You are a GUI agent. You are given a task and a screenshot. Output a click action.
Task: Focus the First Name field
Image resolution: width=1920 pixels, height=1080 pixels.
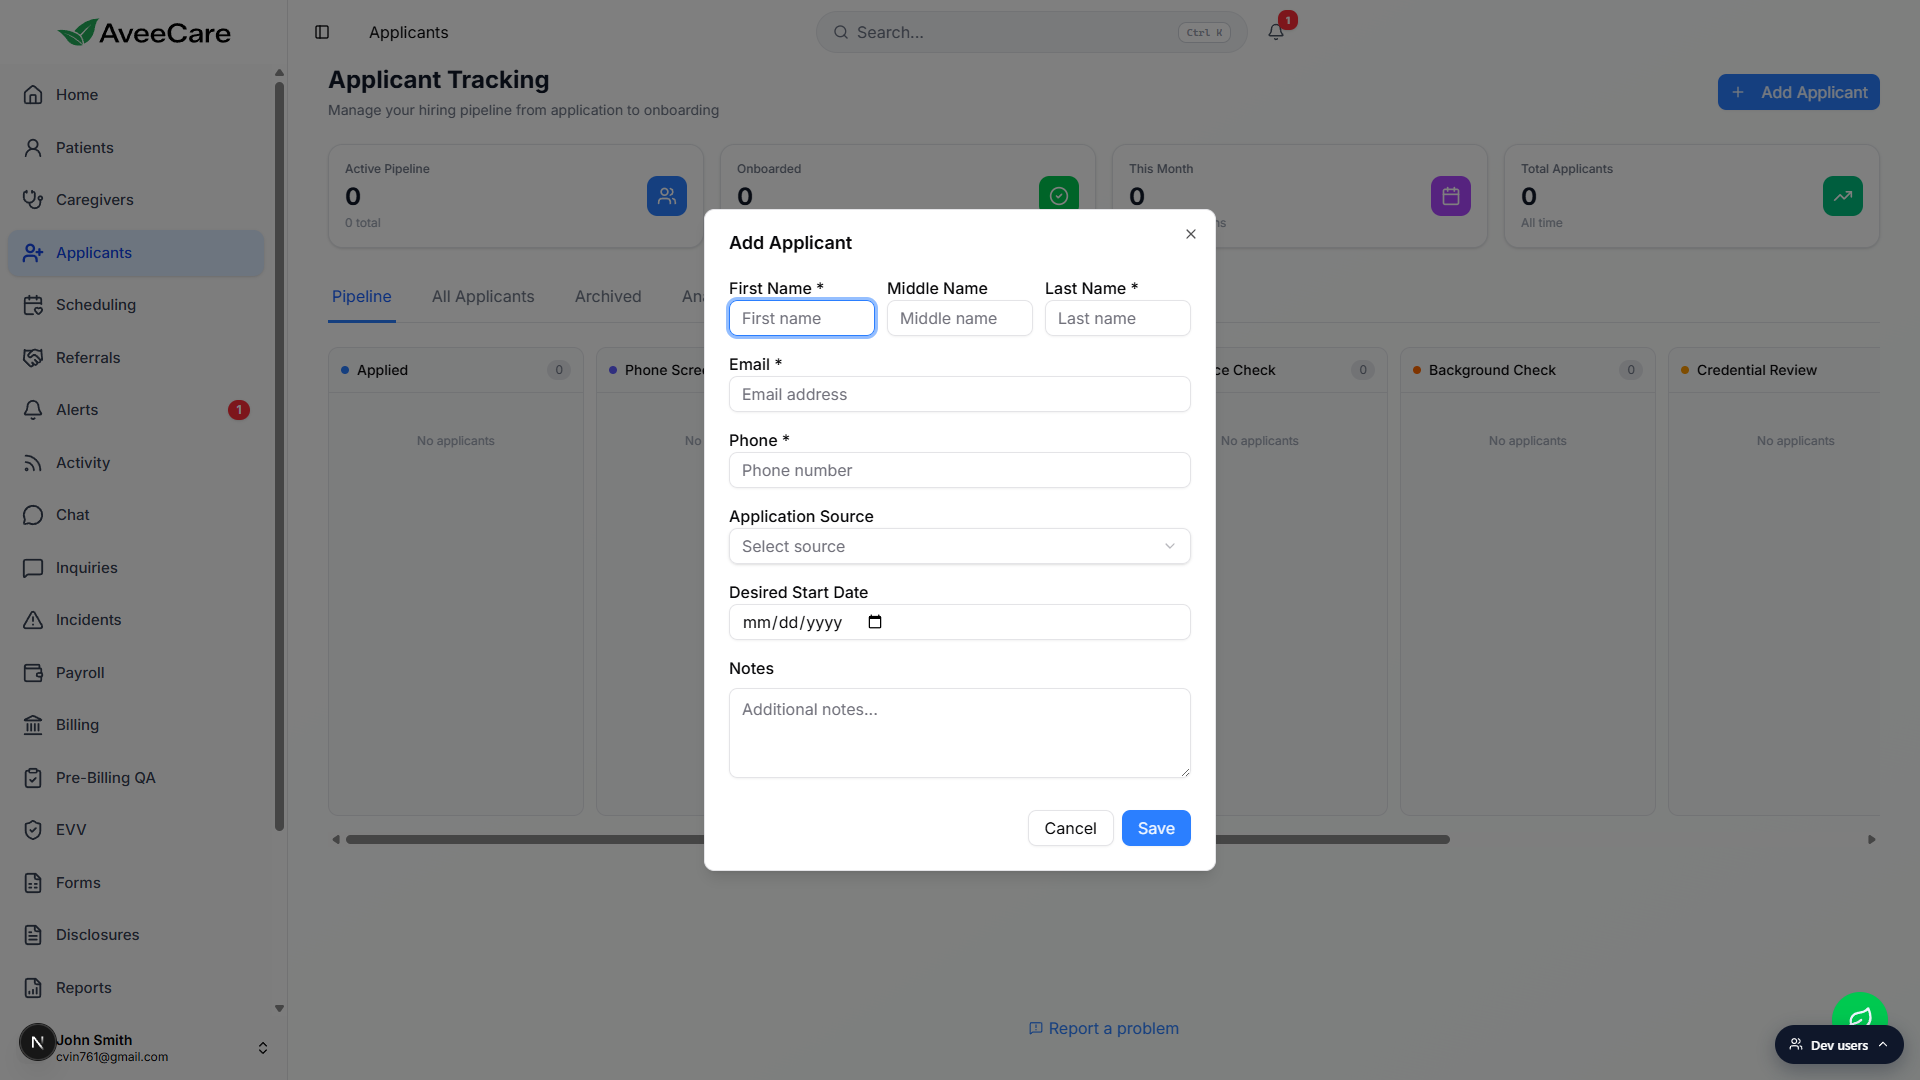point(802,318)
